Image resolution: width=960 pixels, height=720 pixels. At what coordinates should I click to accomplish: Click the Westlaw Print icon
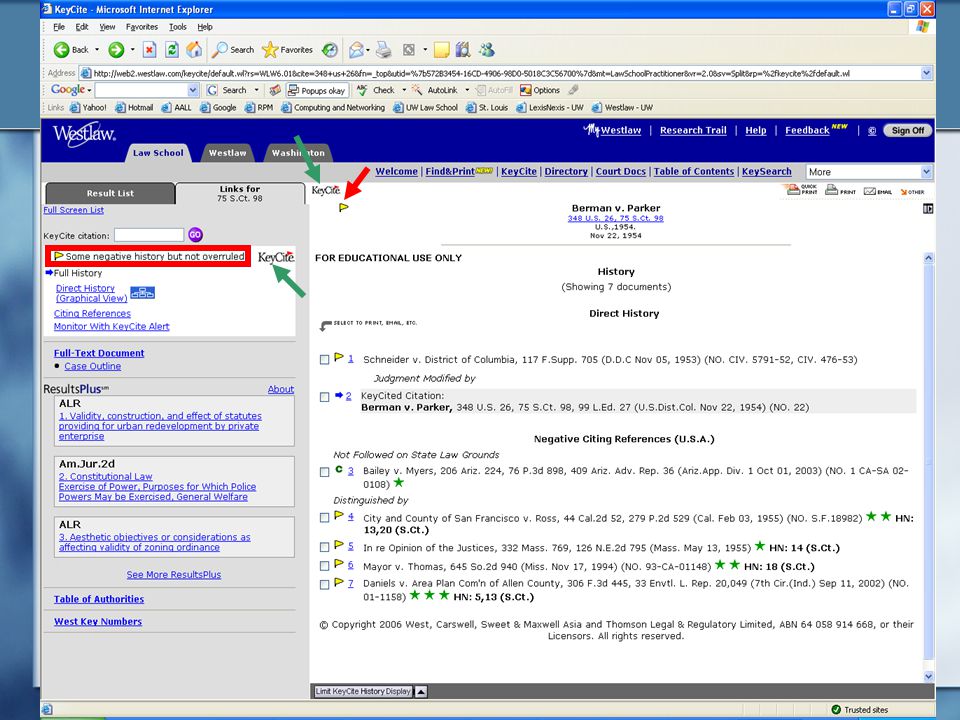point(840,190)
